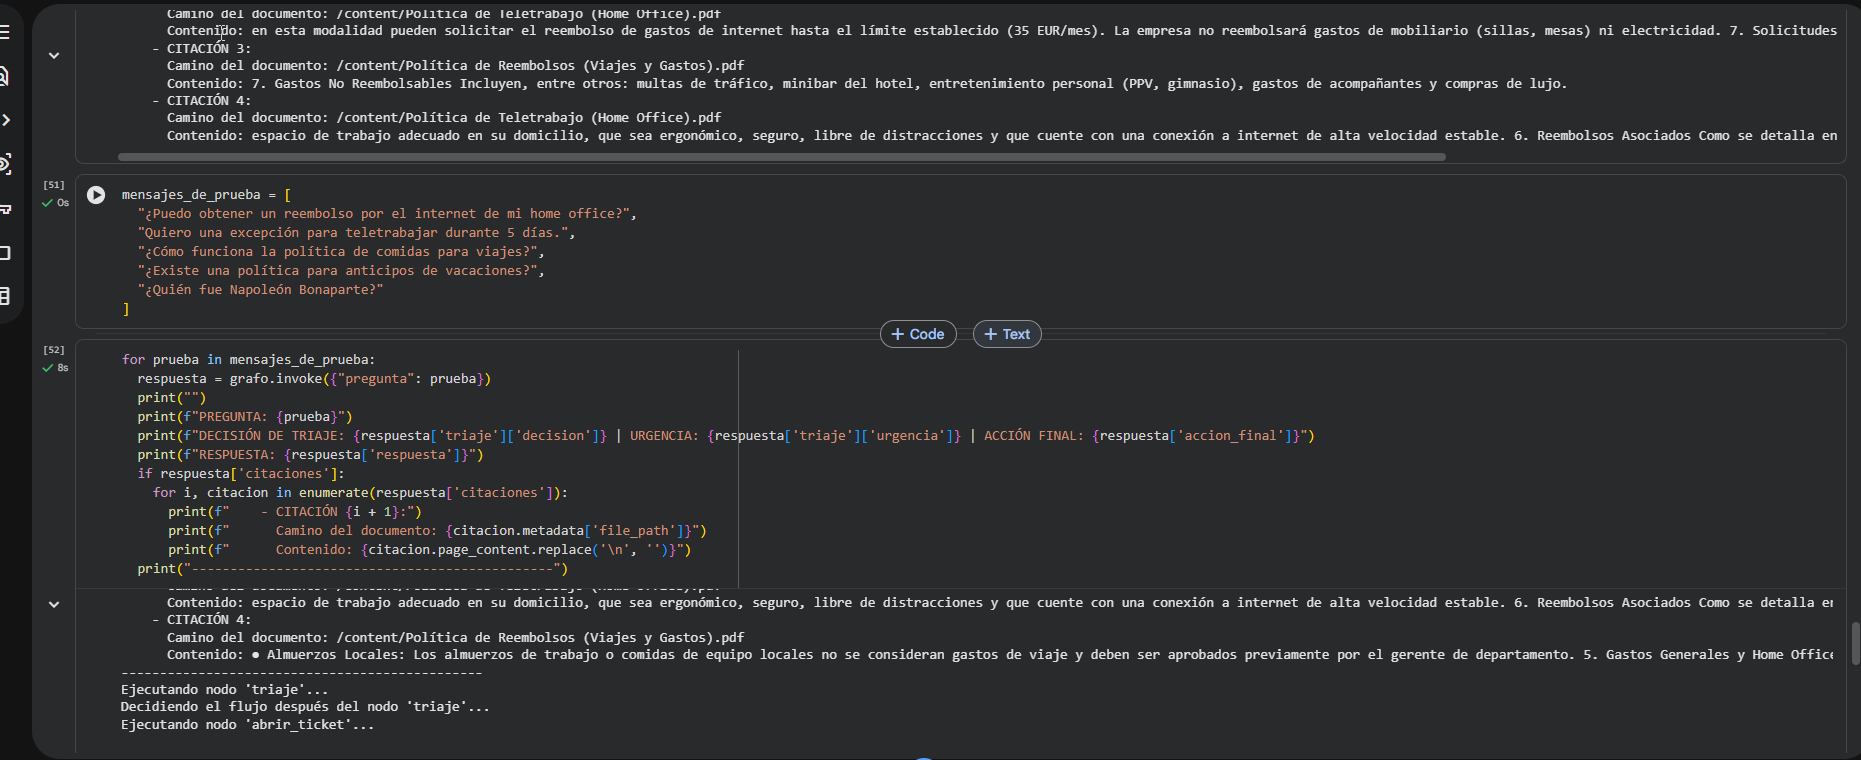Viewport: 1861px width, 760px height.
Task: Click the string about política de comidas
Action: coord(340,252)
